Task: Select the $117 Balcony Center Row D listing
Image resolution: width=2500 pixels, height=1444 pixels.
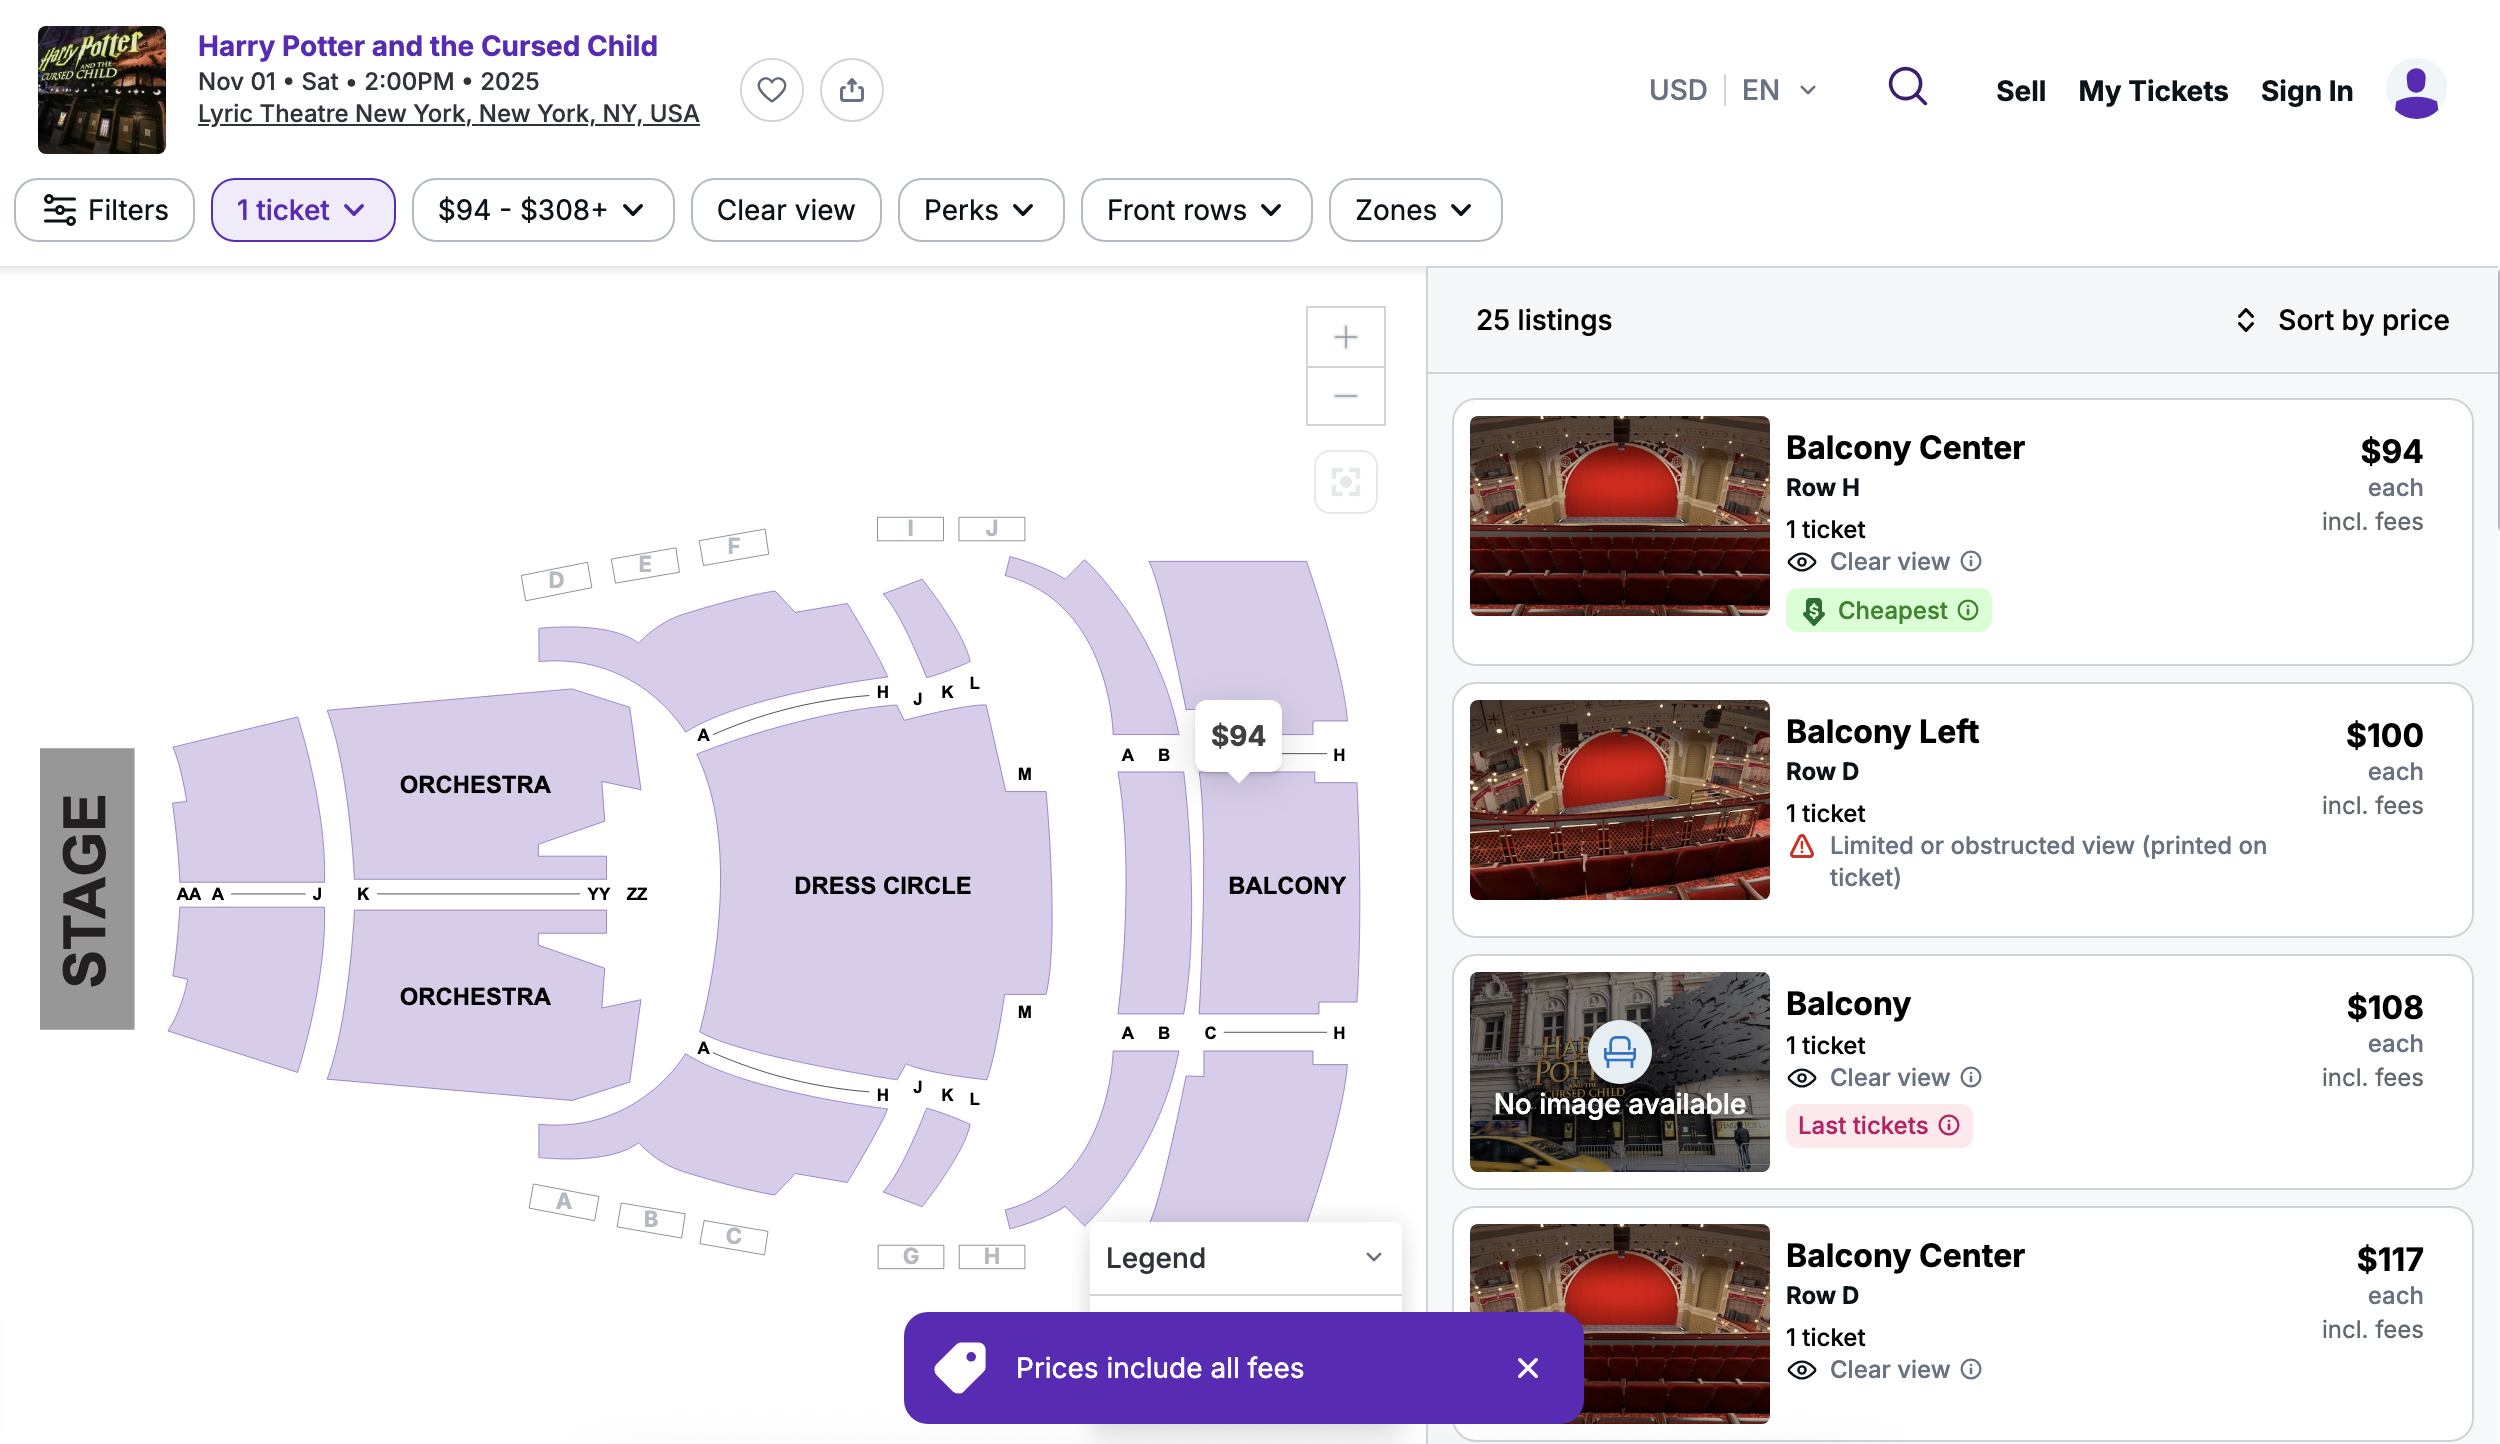Action: point(1962,1324)
